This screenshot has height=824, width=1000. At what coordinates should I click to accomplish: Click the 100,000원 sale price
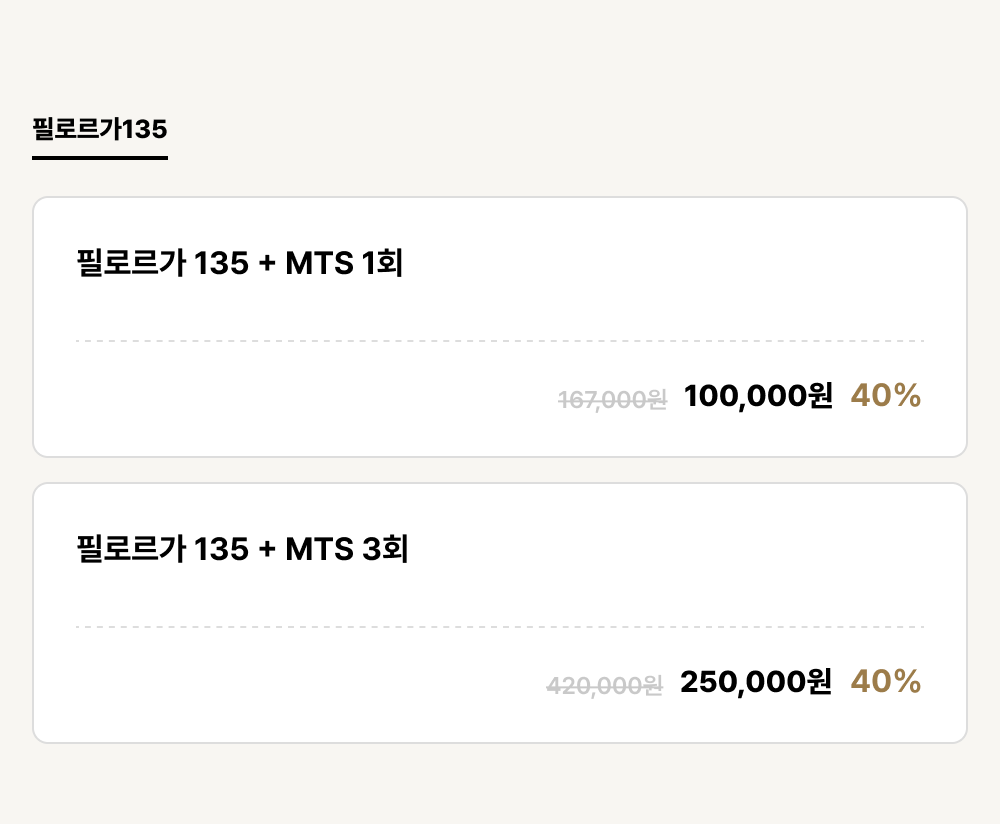(x=758, y=395)
